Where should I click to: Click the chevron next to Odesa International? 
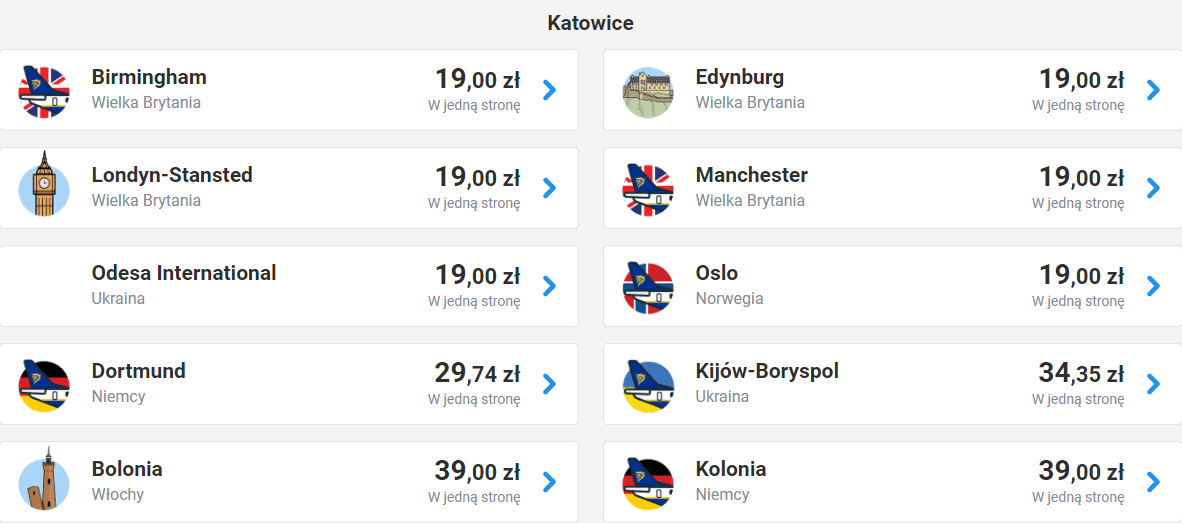coord(549,286)
